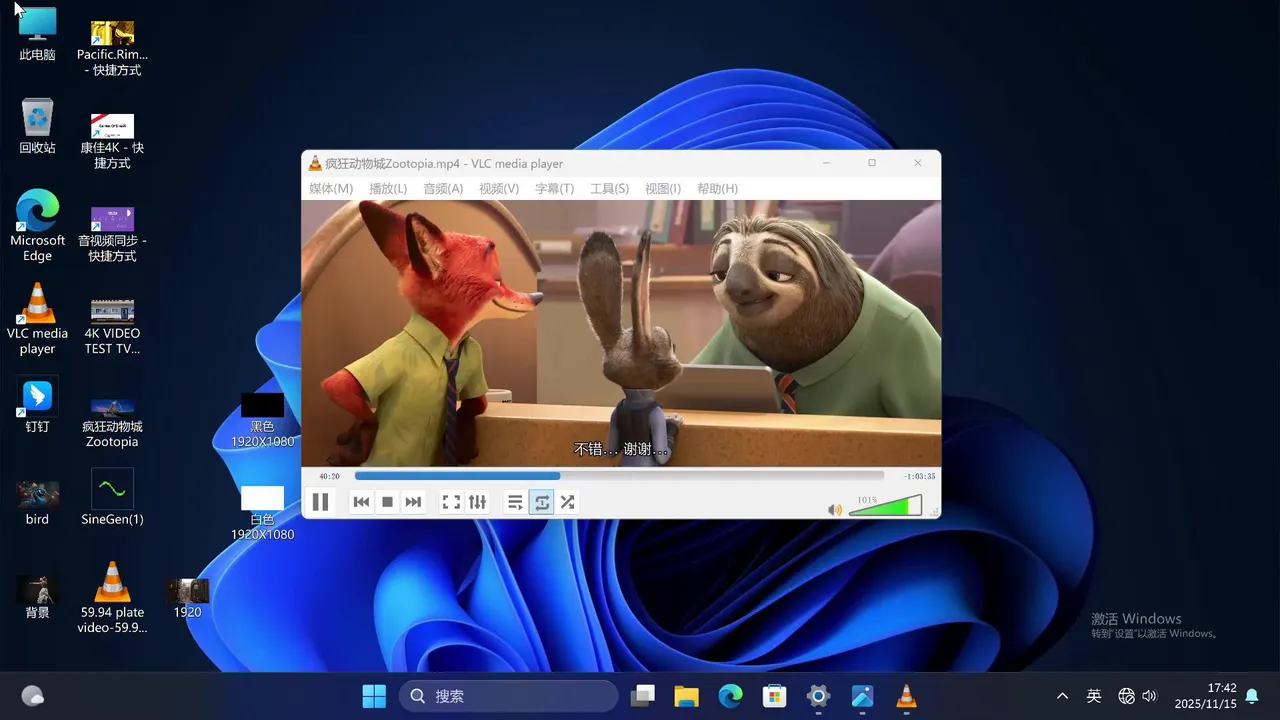This screenshot has height=720, width=1280.
Task: Switch to VLC via taskbar icon
Action: pyautogui.click(x=906, y=696)
